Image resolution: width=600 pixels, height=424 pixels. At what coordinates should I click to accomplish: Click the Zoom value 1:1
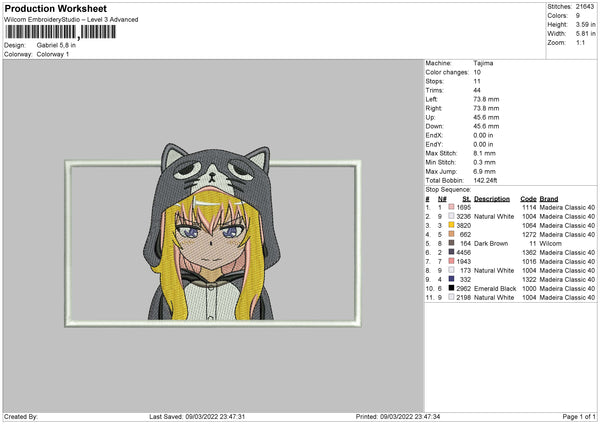point(580,42)
